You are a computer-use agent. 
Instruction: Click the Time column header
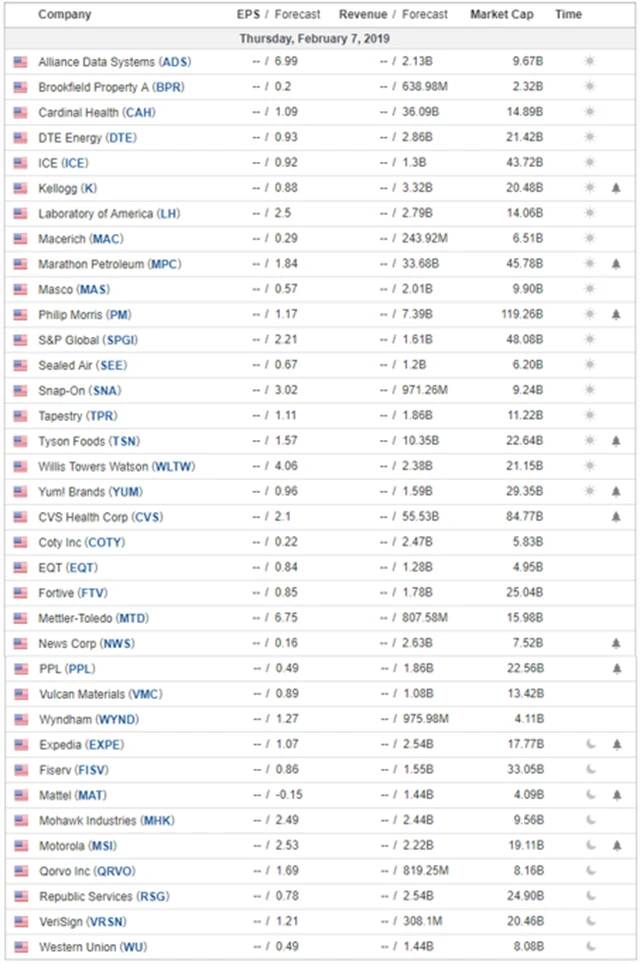coord(568,15)
